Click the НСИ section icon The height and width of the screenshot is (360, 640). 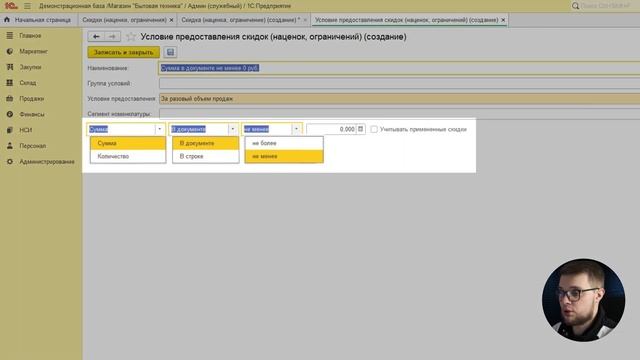tap(10, 130)
